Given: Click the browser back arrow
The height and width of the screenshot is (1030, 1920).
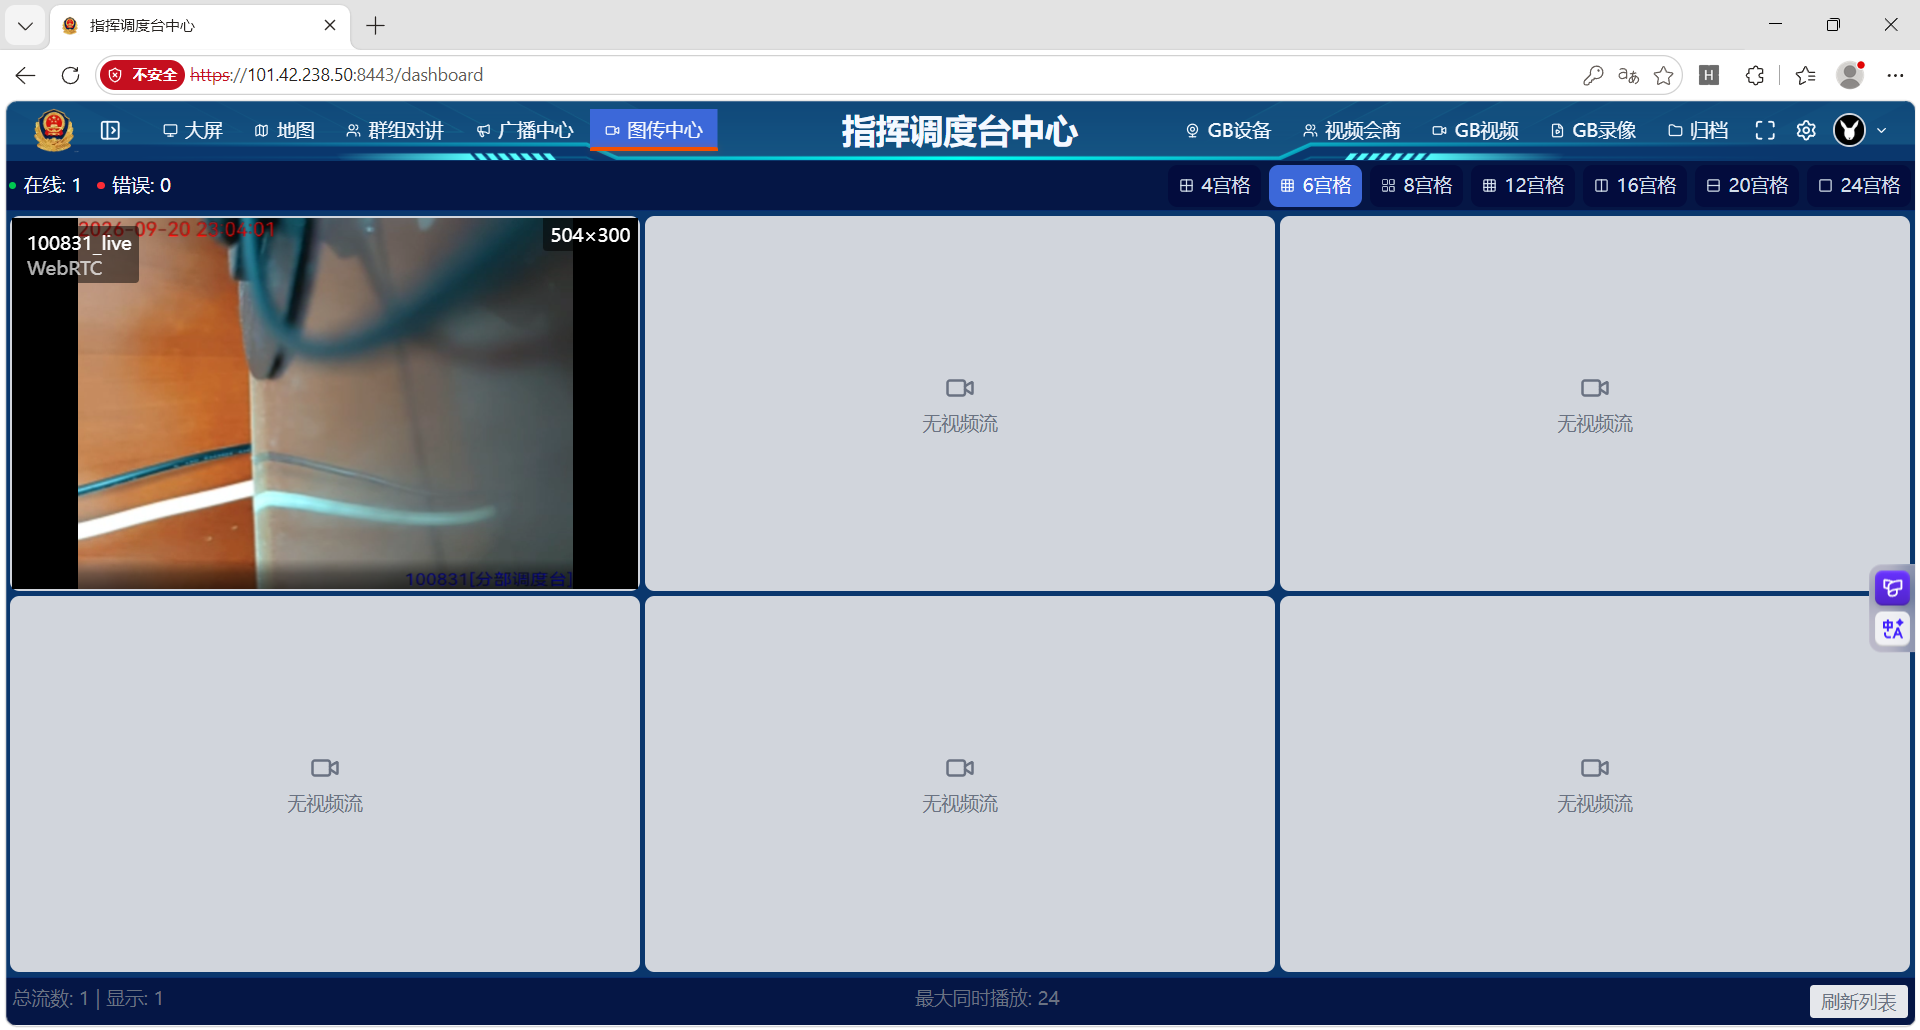Looking at the screenshot, I should (x=26, y=75).
